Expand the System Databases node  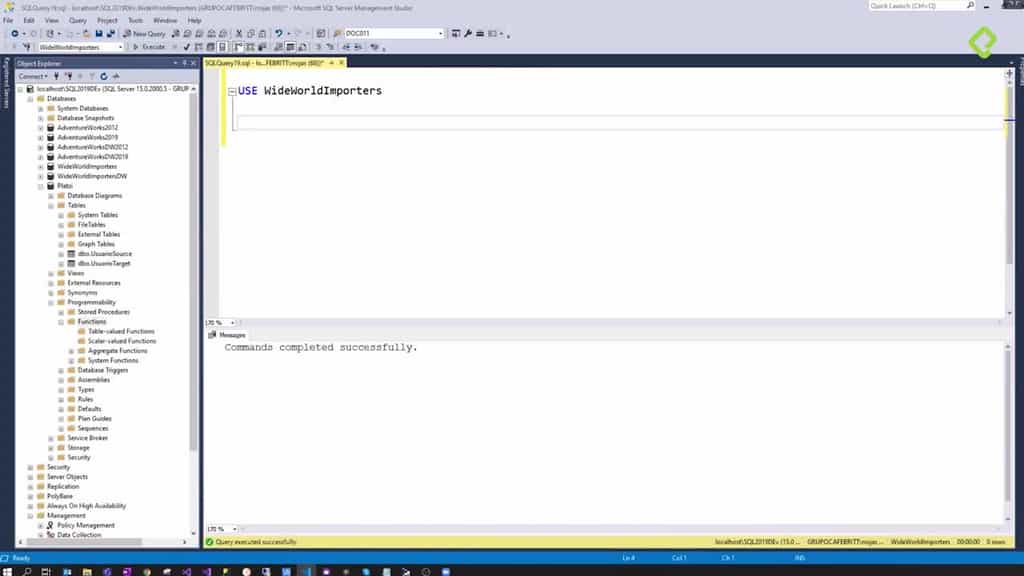[40, 108]
